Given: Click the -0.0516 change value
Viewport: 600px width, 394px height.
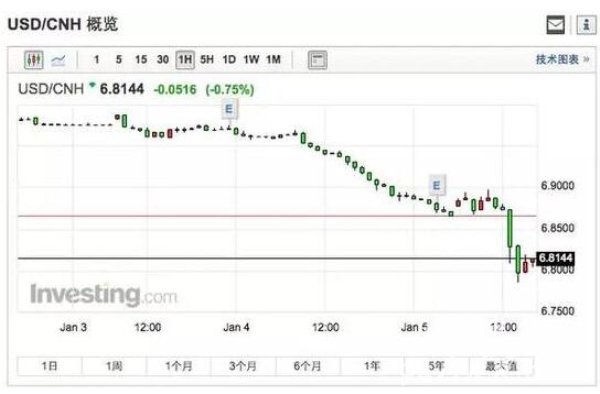Looking at the screenshot, I should point(175,90).
